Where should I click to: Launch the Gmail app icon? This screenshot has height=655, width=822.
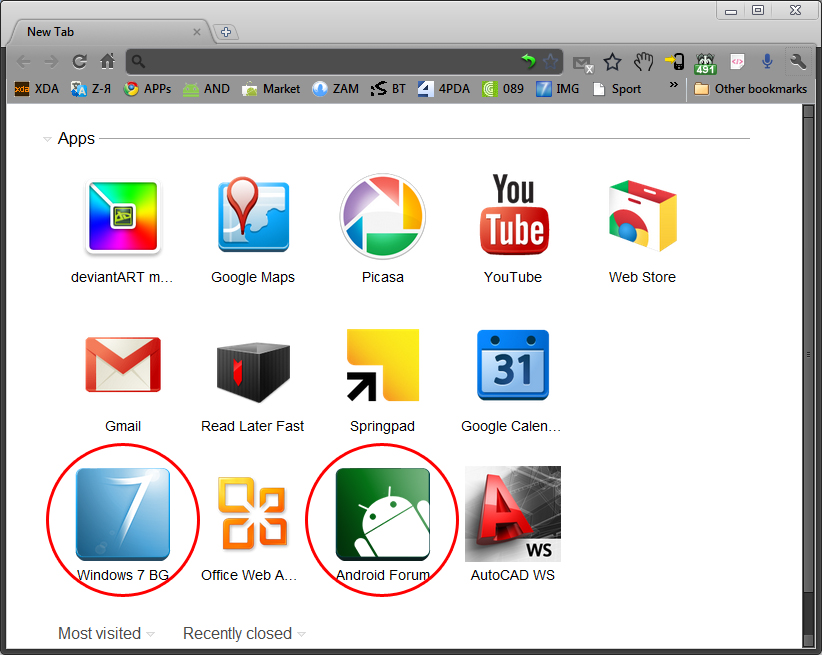123,364
